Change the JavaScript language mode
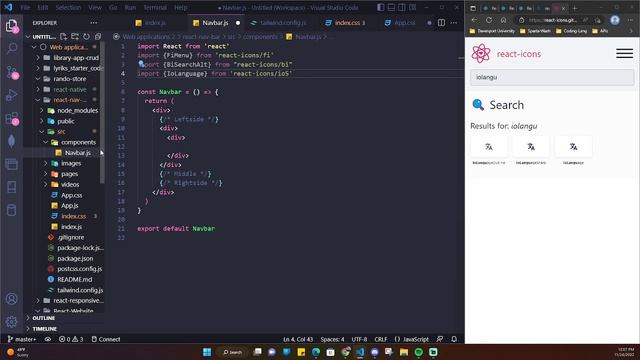 coord(415,339)
